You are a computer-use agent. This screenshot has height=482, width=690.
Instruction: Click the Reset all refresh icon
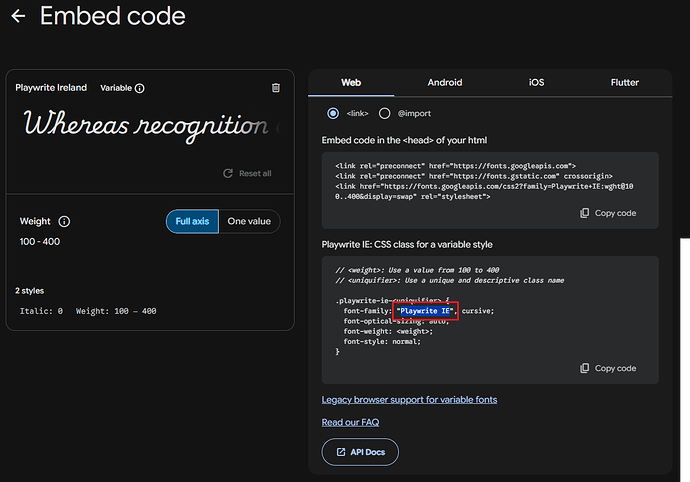tap(228, 173)
